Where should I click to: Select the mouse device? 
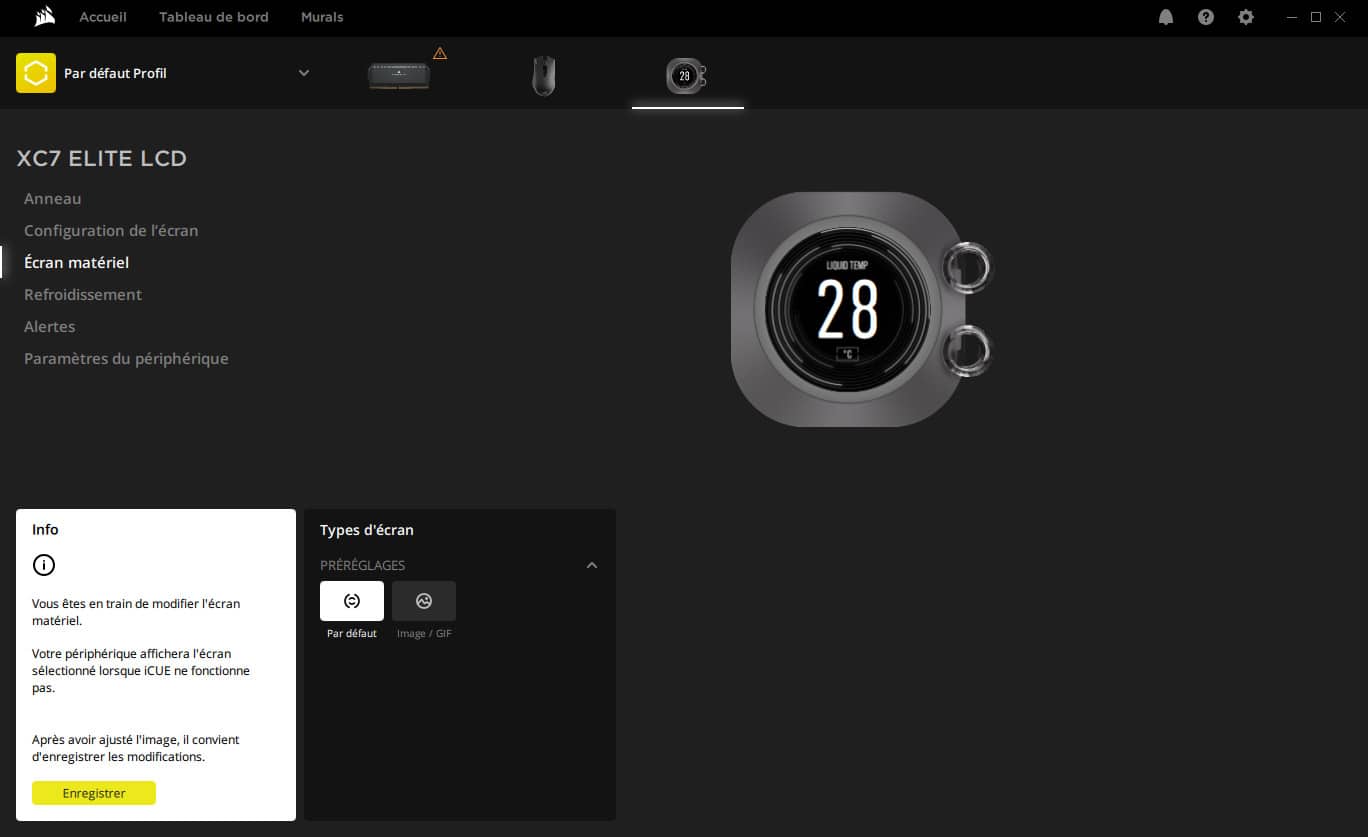click(543, 76)
